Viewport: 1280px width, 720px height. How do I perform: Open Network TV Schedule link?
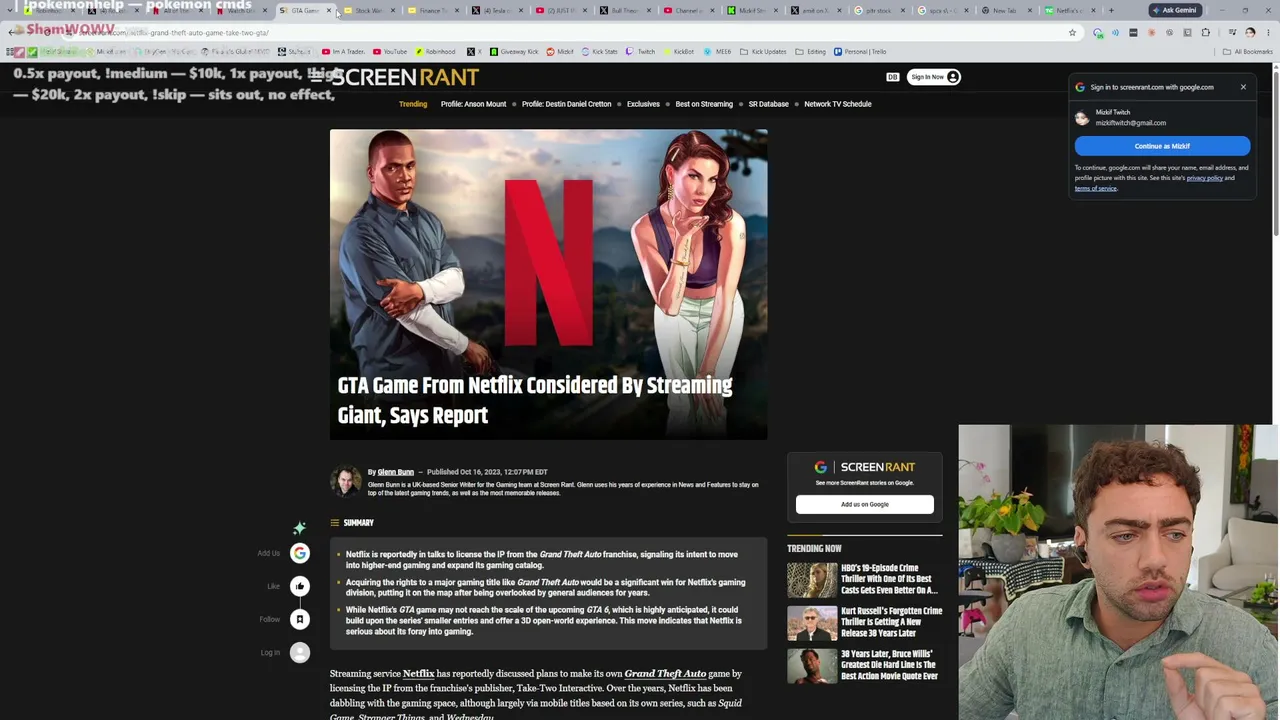837,104
